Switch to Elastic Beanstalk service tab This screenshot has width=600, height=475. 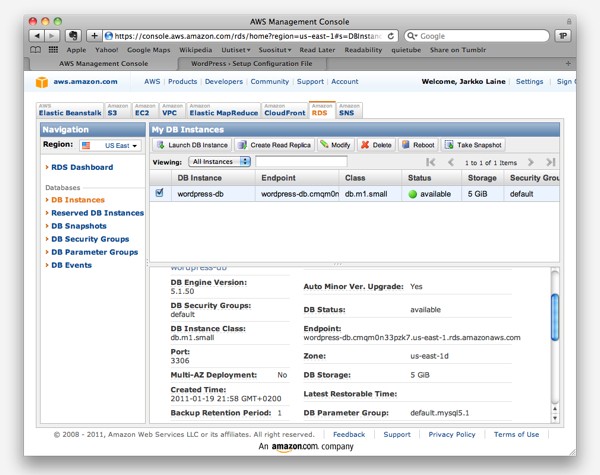coord(70,110)
